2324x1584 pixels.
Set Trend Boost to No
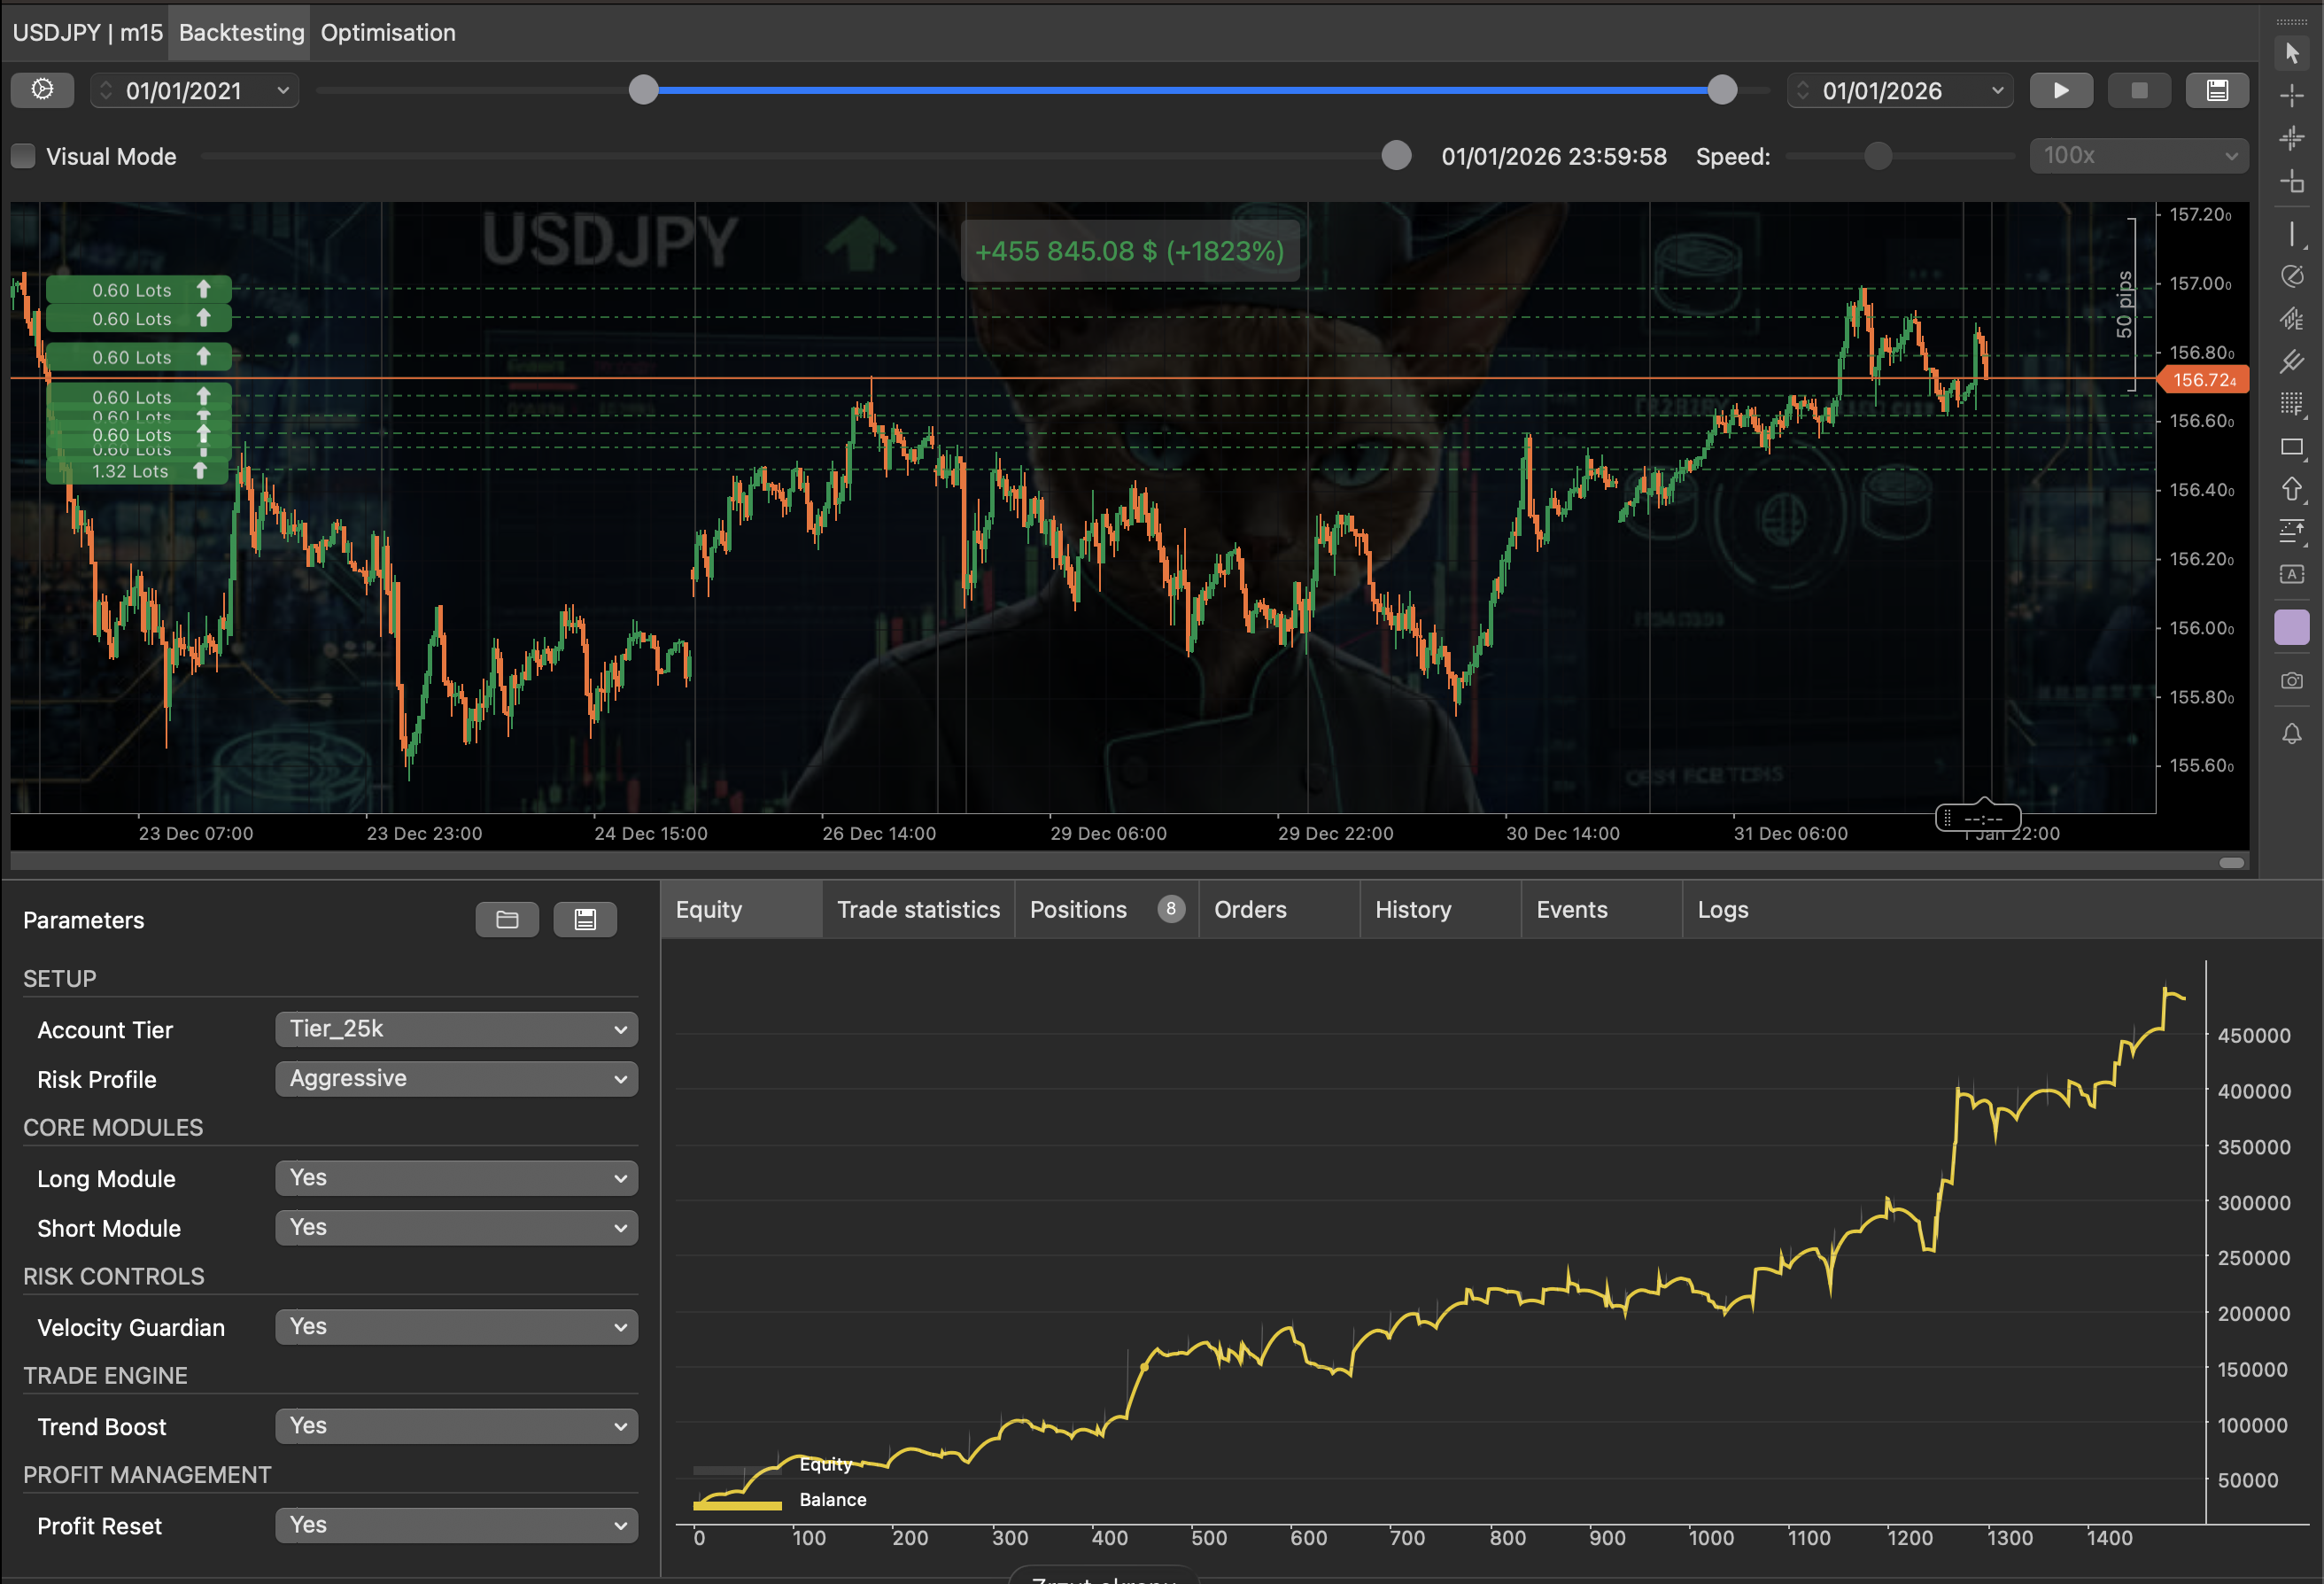[456, 1426]
